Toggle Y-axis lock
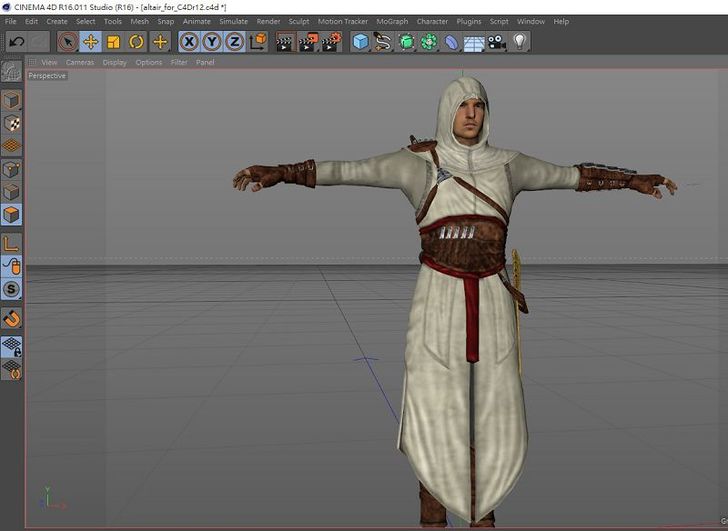 (211, 42)
